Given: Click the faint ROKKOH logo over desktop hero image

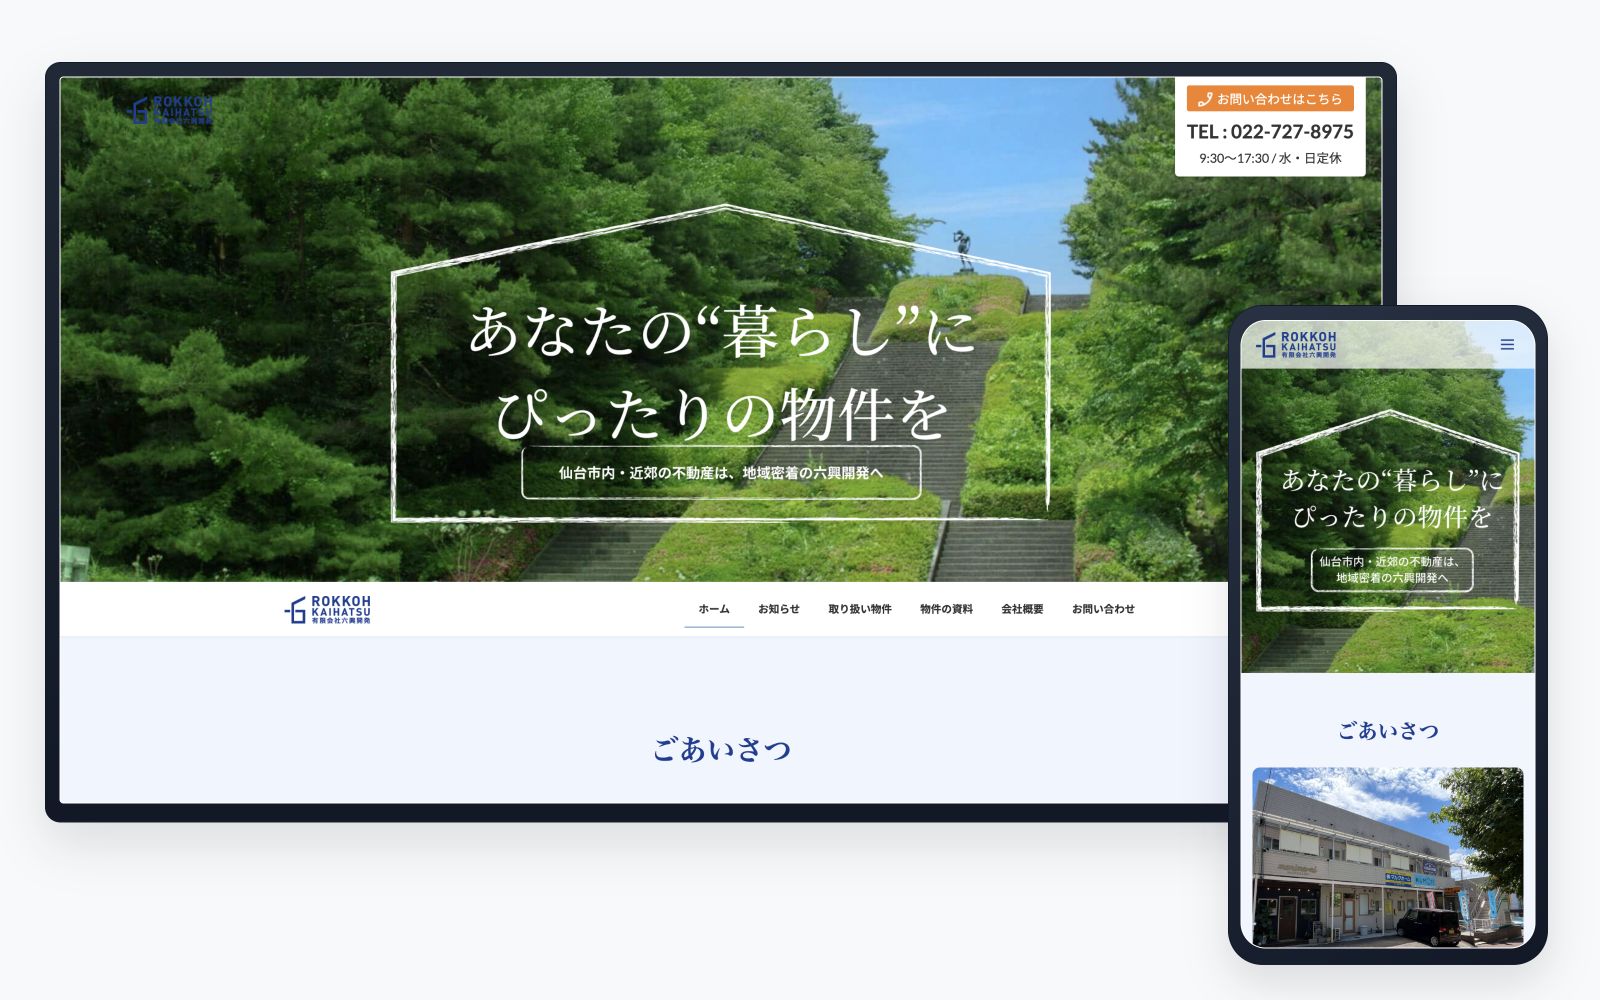Looking at the screenshot, I should click(172, 110).
